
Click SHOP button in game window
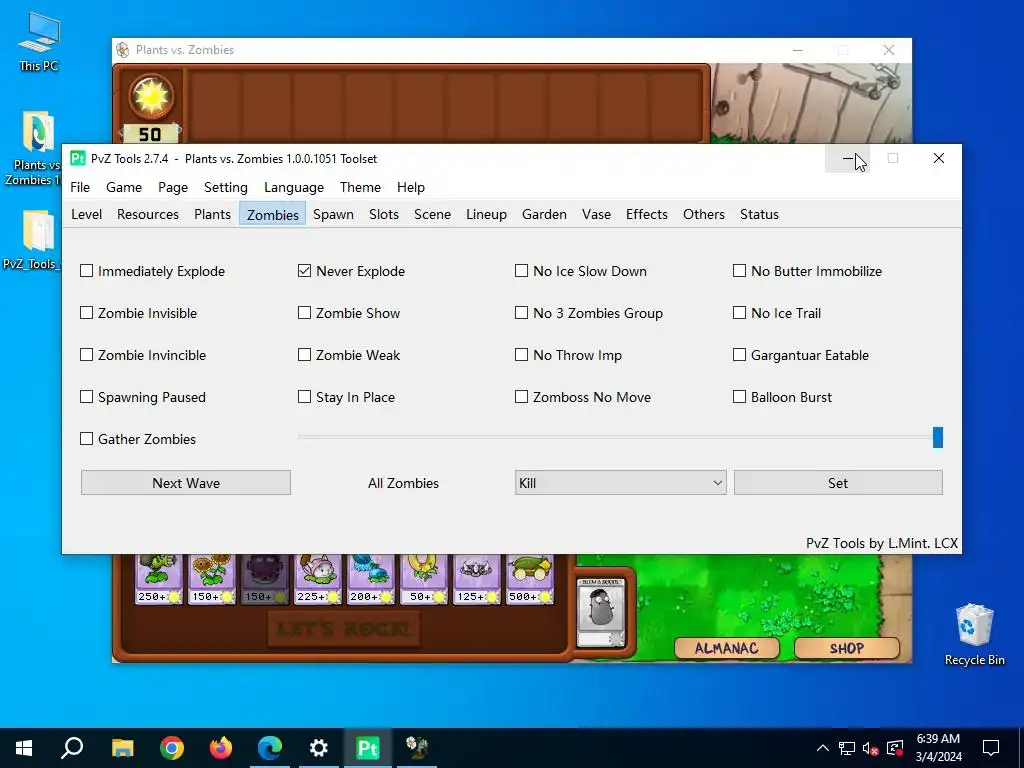coord(847,648)
